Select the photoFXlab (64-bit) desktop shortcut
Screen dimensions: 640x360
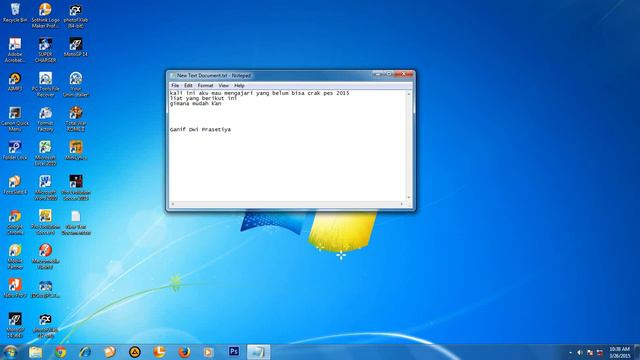(x=76, y=16)
